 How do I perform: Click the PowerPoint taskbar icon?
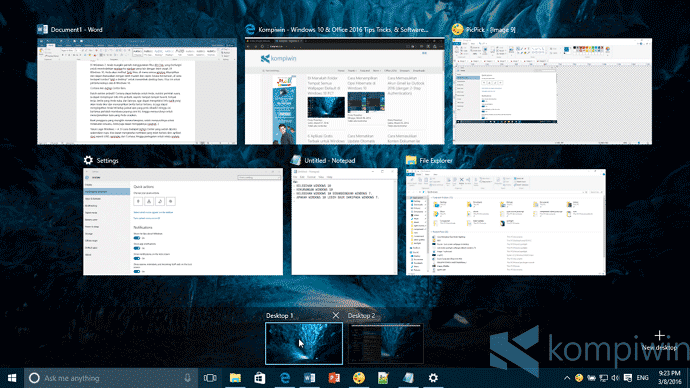(x=334, y=378)
